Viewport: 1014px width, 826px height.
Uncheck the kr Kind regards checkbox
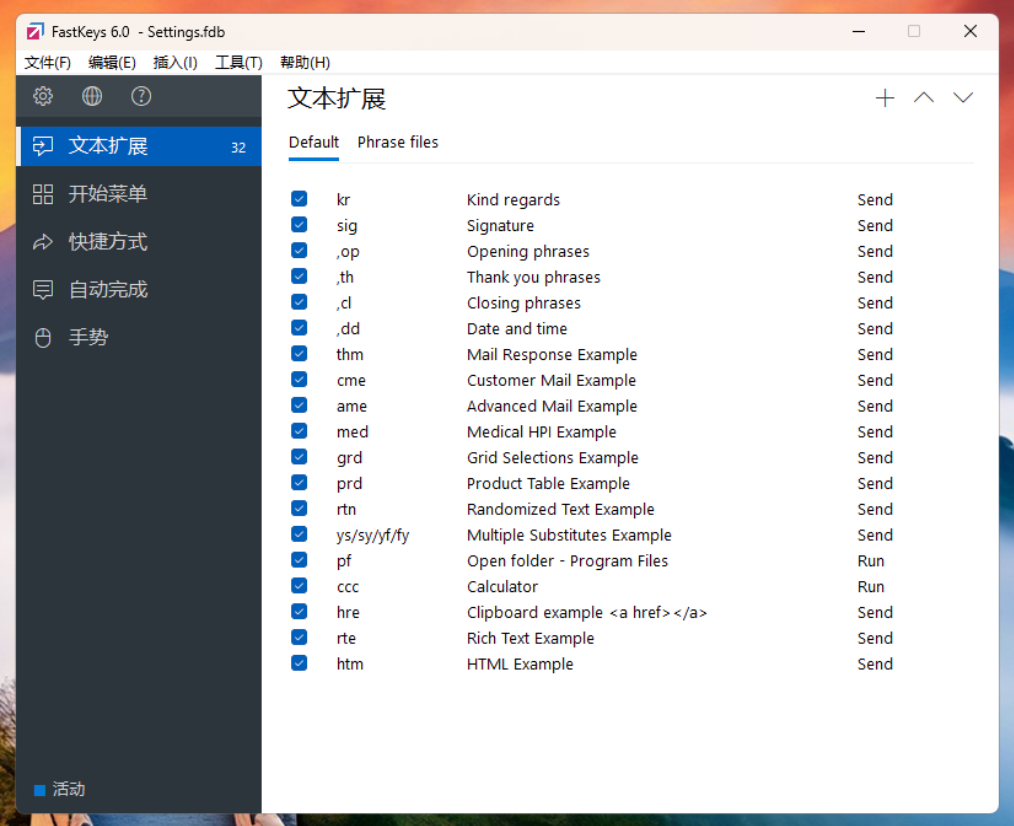point(299,199)
